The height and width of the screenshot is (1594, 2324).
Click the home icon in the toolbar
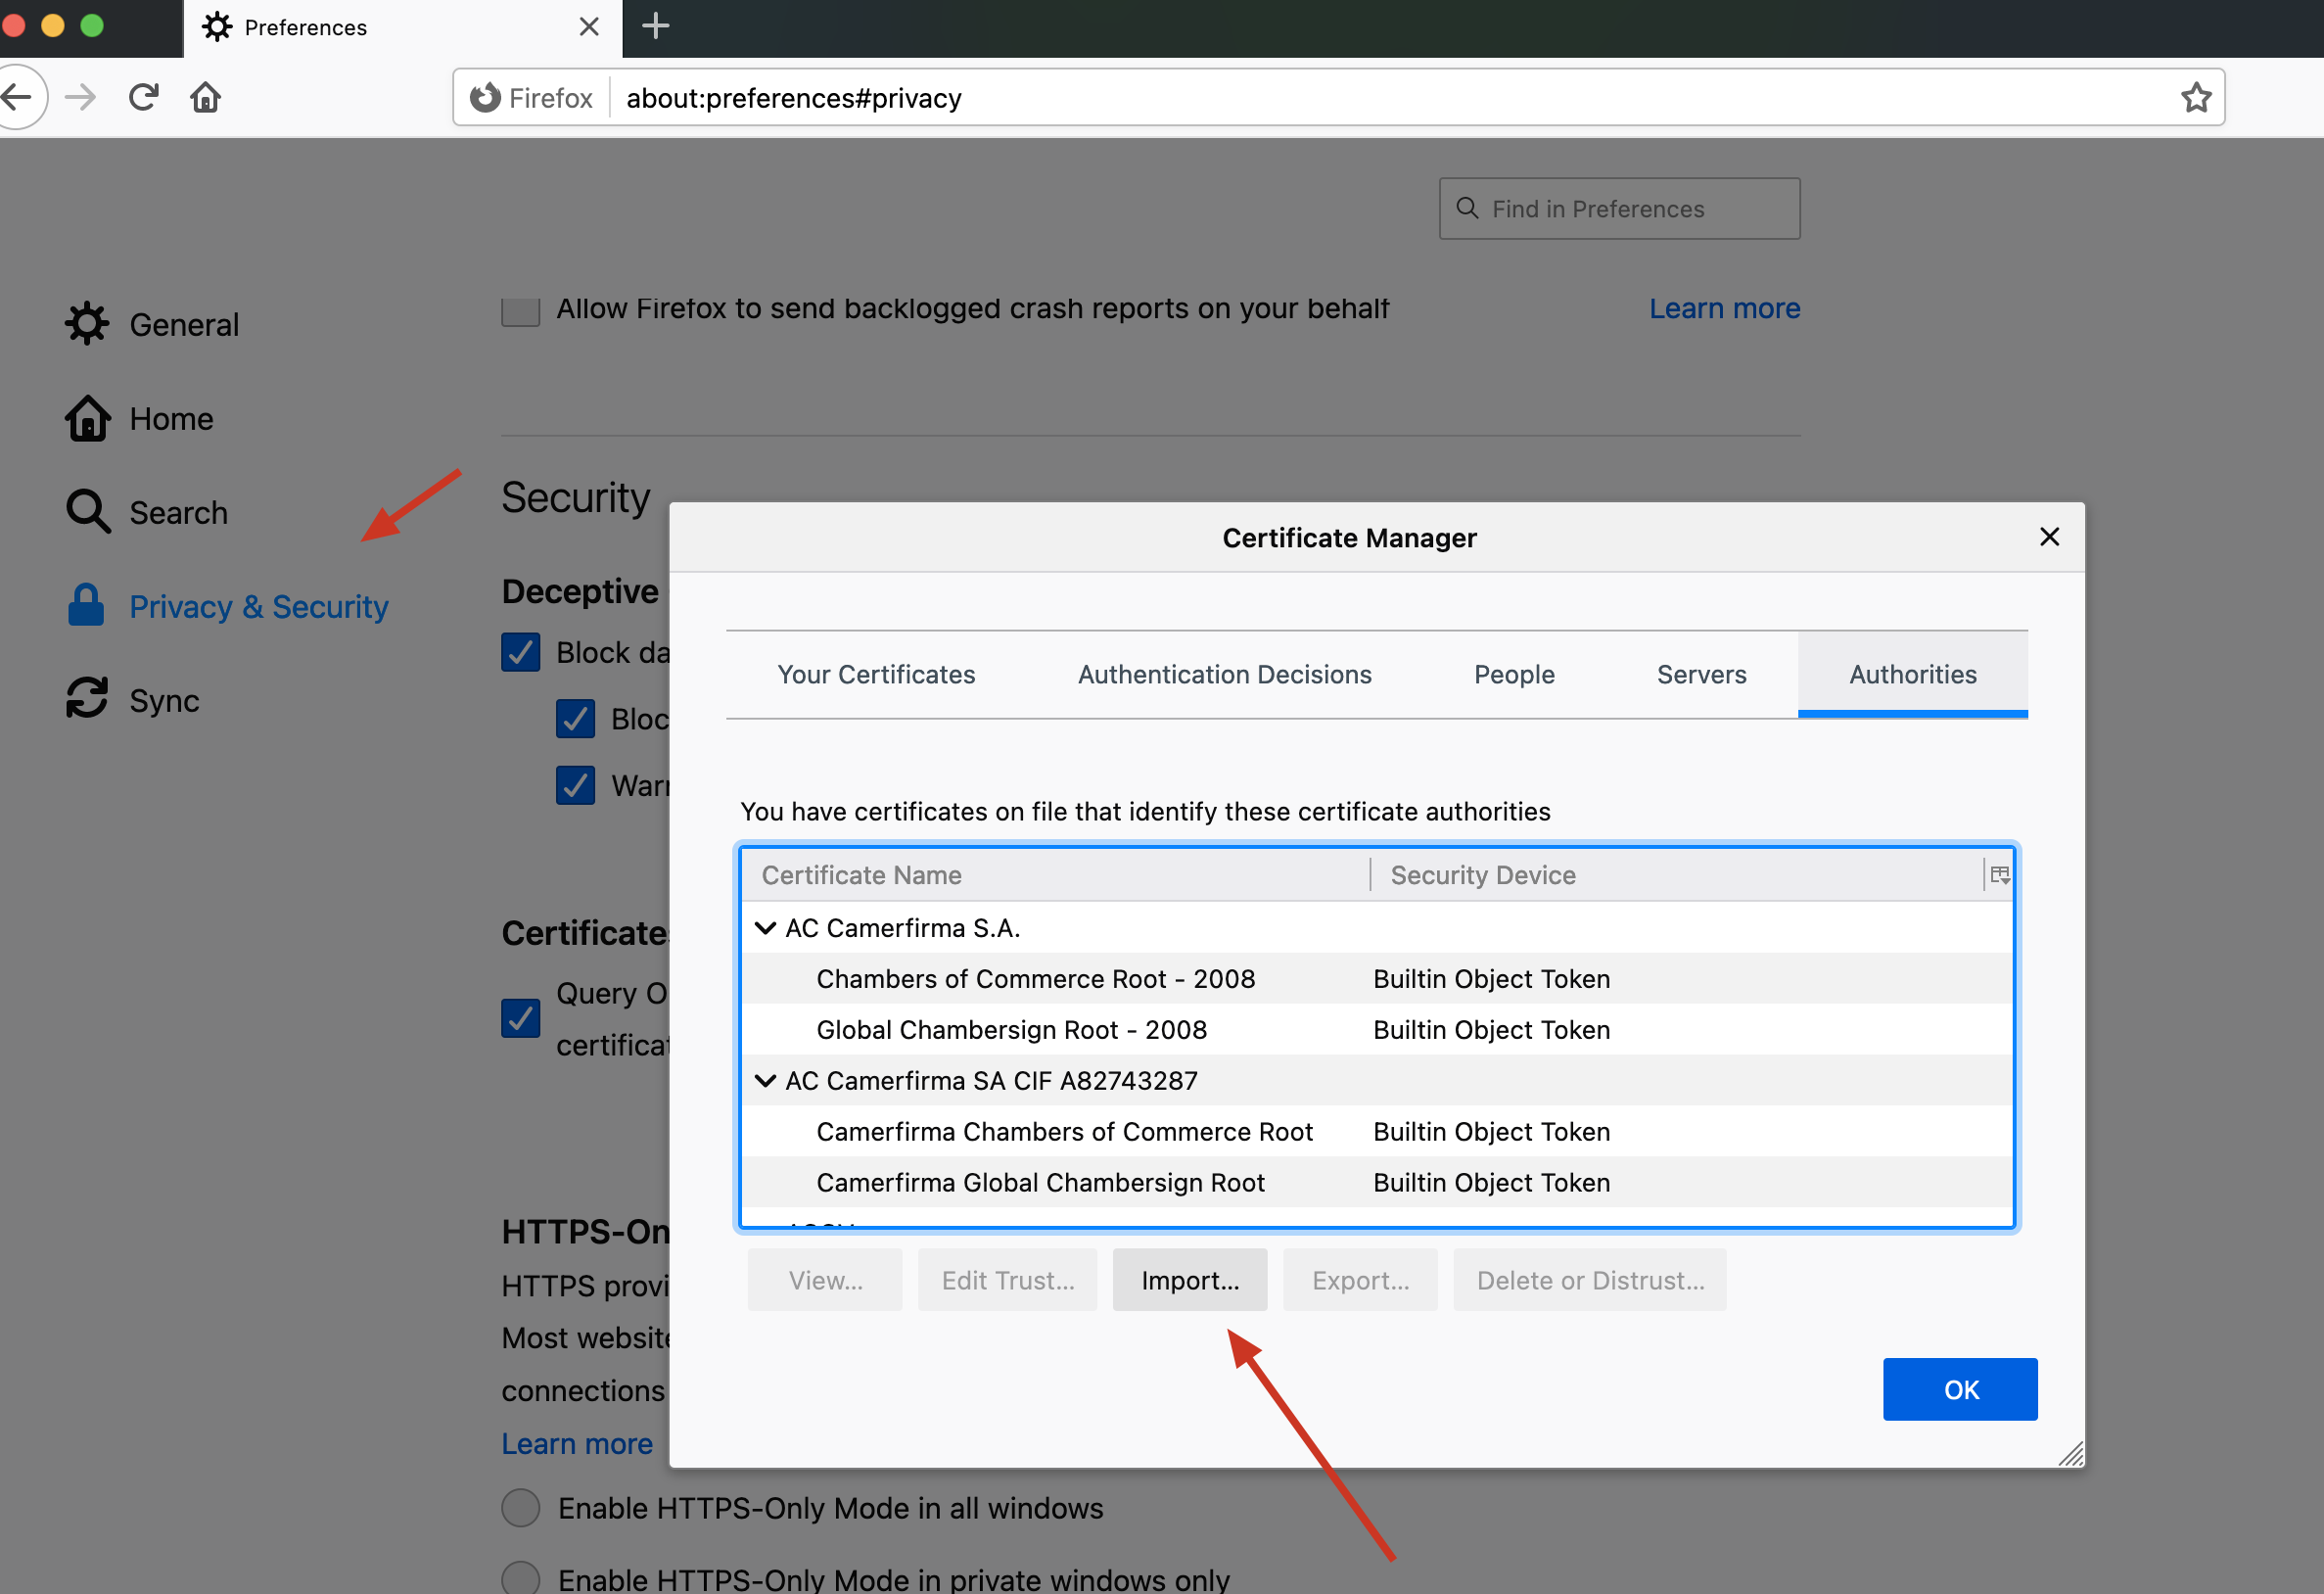click(206, 97)
